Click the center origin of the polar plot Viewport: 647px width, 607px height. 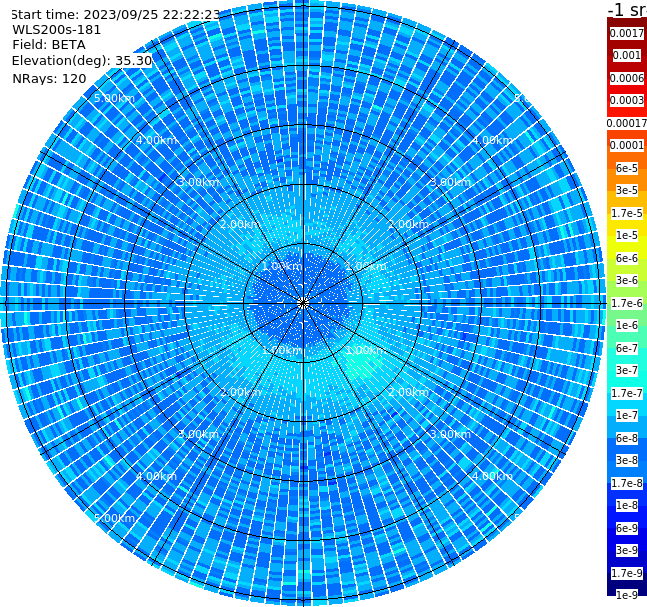tap(303, 304)
